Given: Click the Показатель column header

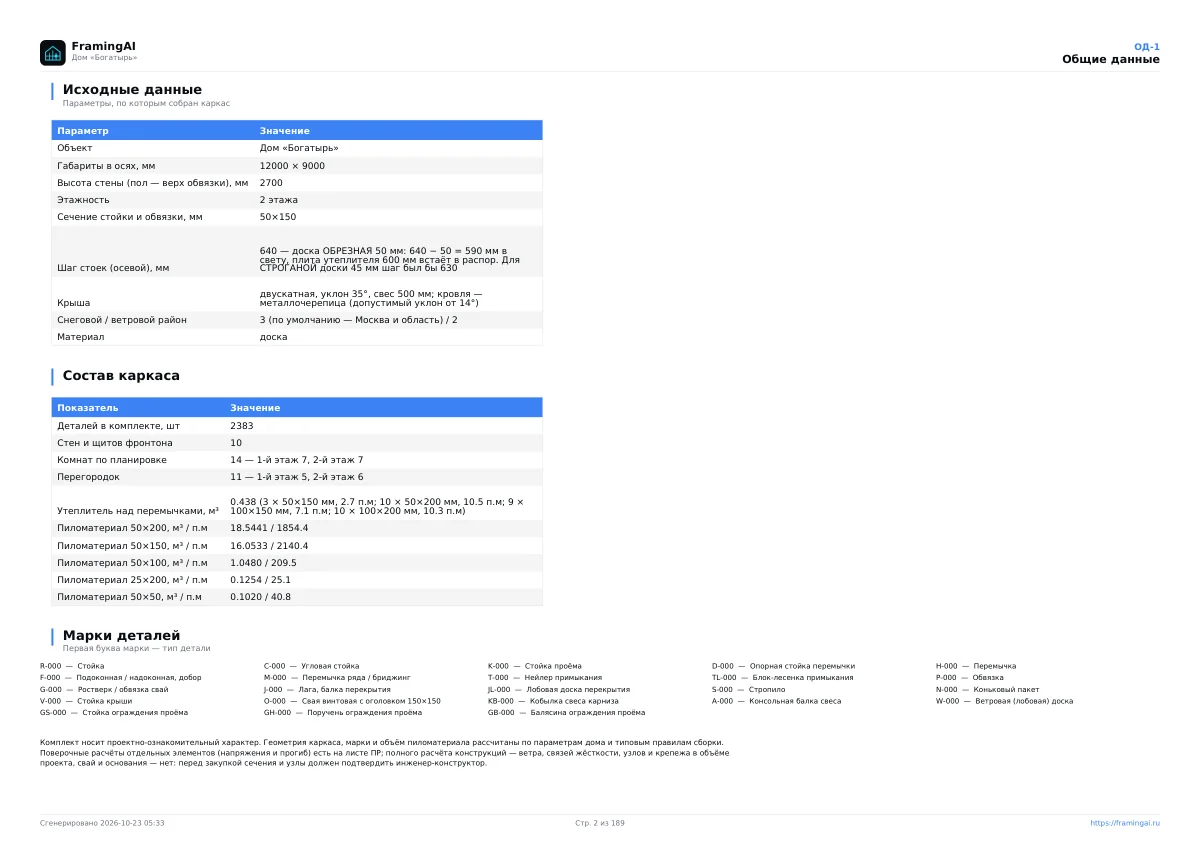Looking at the screenshot, I should [x=88, y=408].
